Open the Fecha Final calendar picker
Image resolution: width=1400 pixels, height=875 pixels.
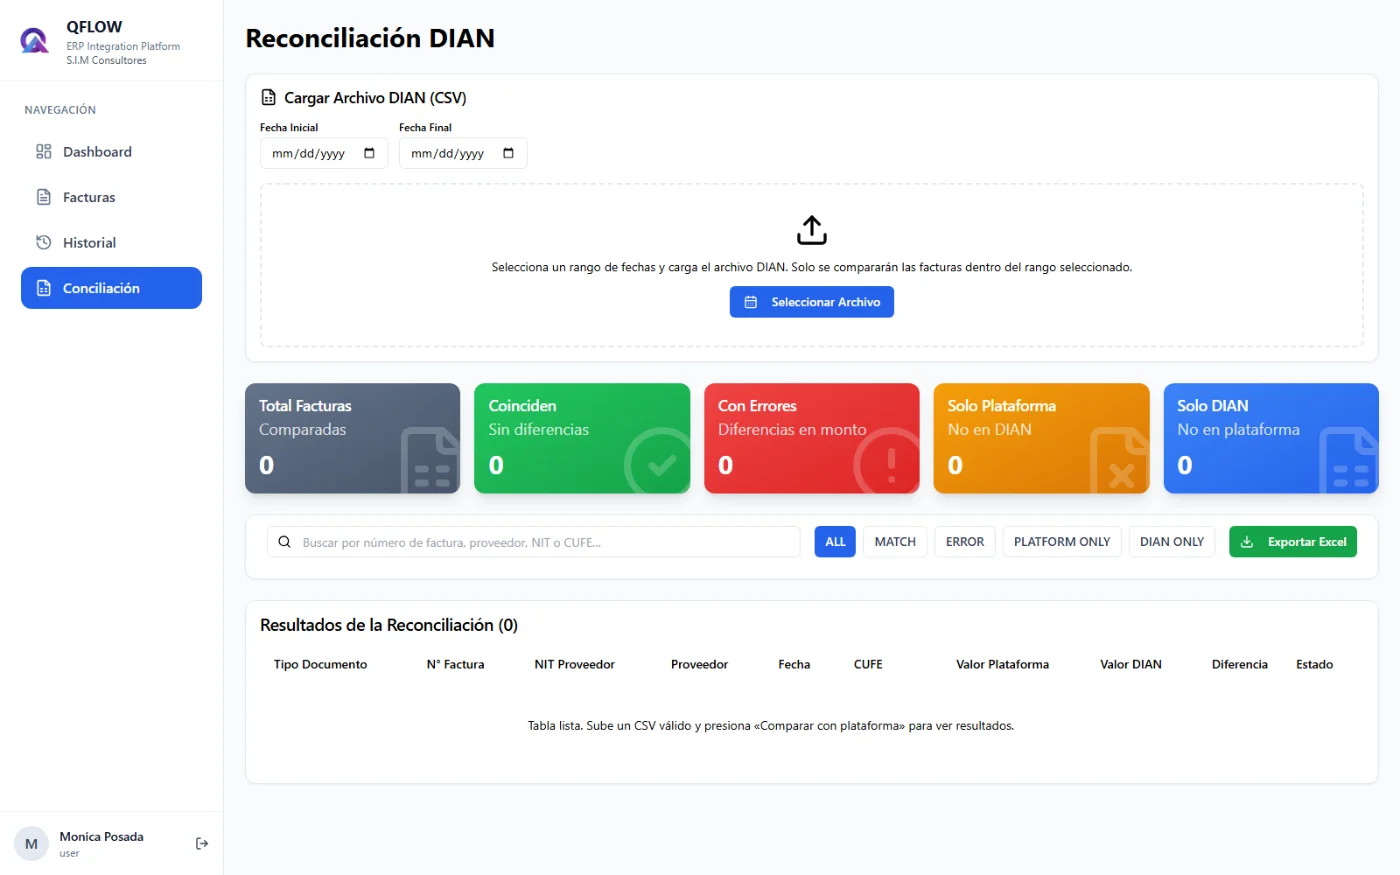point(508,153)
